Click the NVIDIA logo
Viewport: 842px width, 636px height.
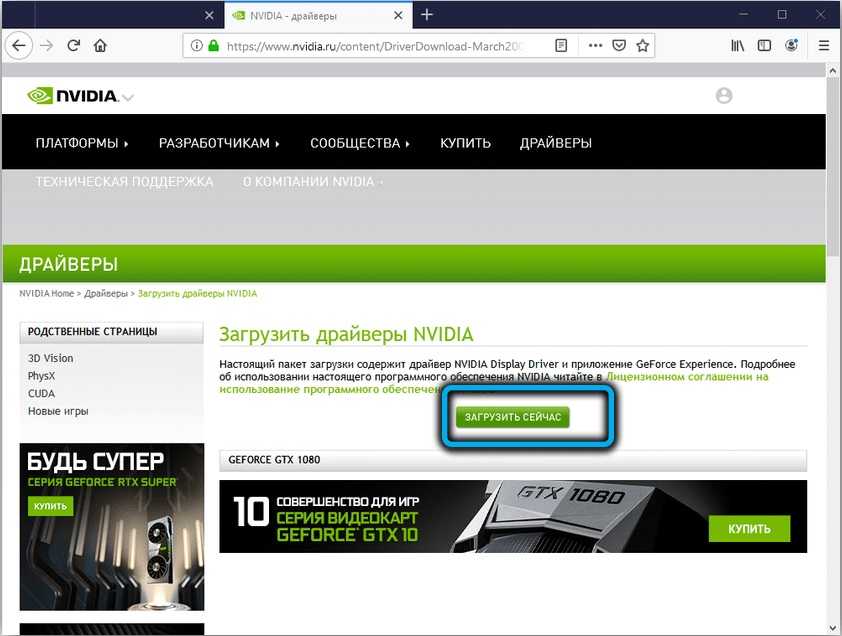click(x=72, y=96)
